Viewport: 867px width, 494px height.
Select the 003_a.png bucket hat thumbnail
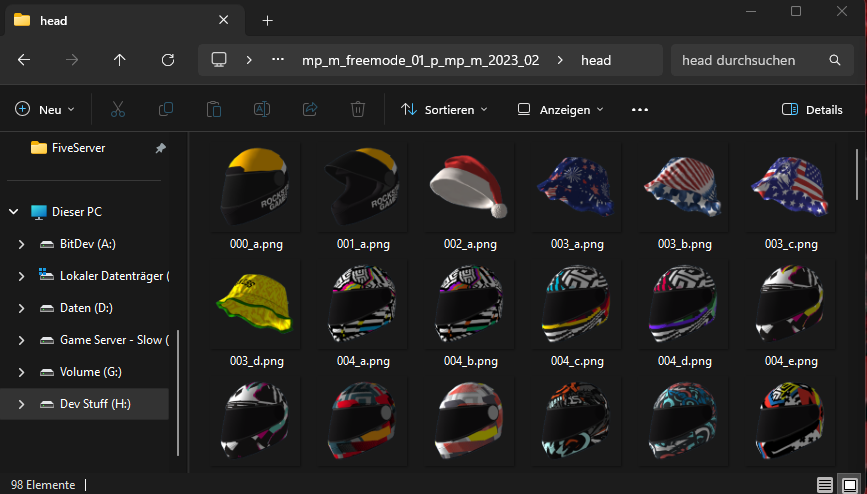[577, 187]
